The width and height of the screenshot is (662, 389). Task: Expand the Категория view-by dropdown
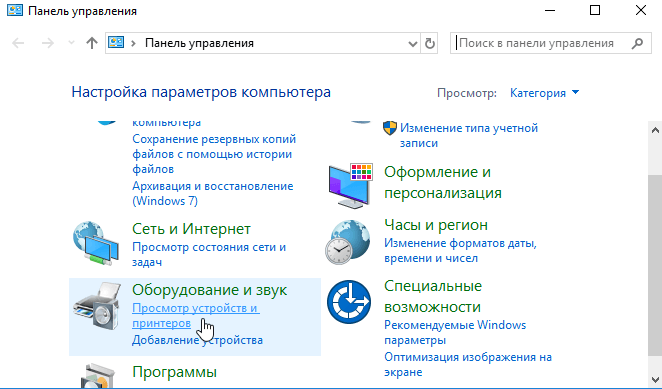544,92
